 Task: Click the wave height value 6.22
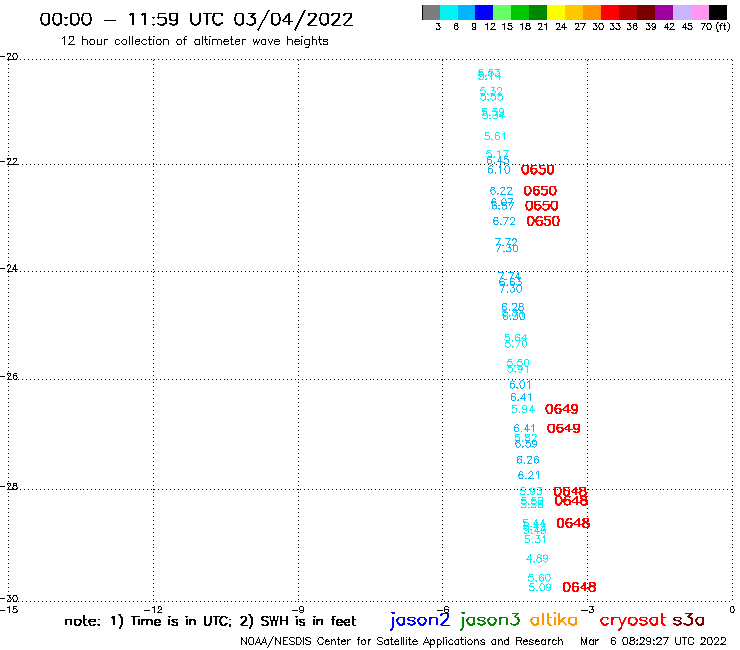coord(501,191)
